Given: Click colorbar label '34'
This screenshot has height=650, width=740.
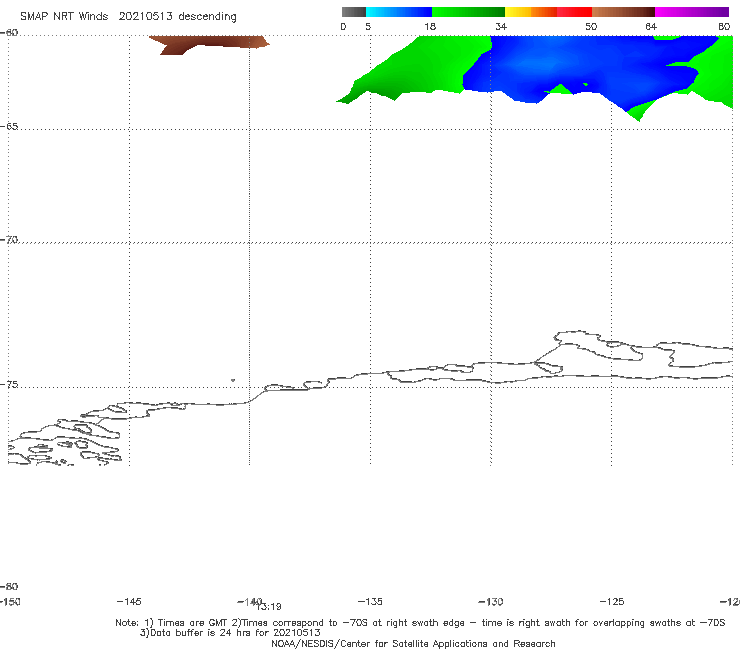Looking at the screenshot, I should (x=501, y=27).
